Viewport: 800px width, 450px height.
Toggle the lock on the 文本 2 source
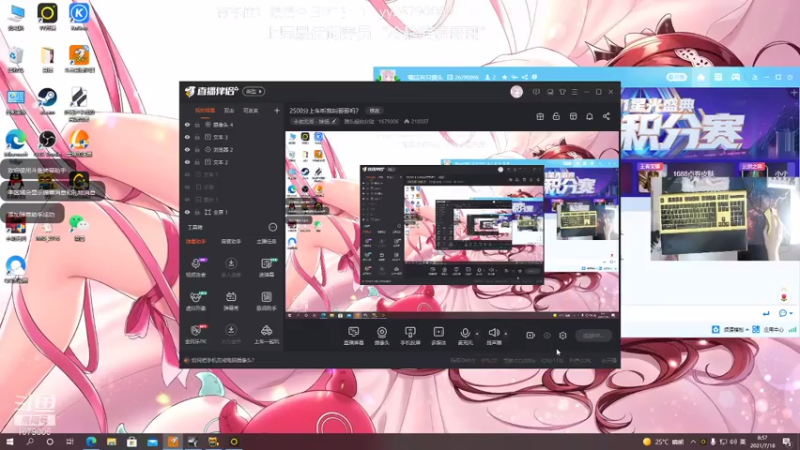point(197,162)
